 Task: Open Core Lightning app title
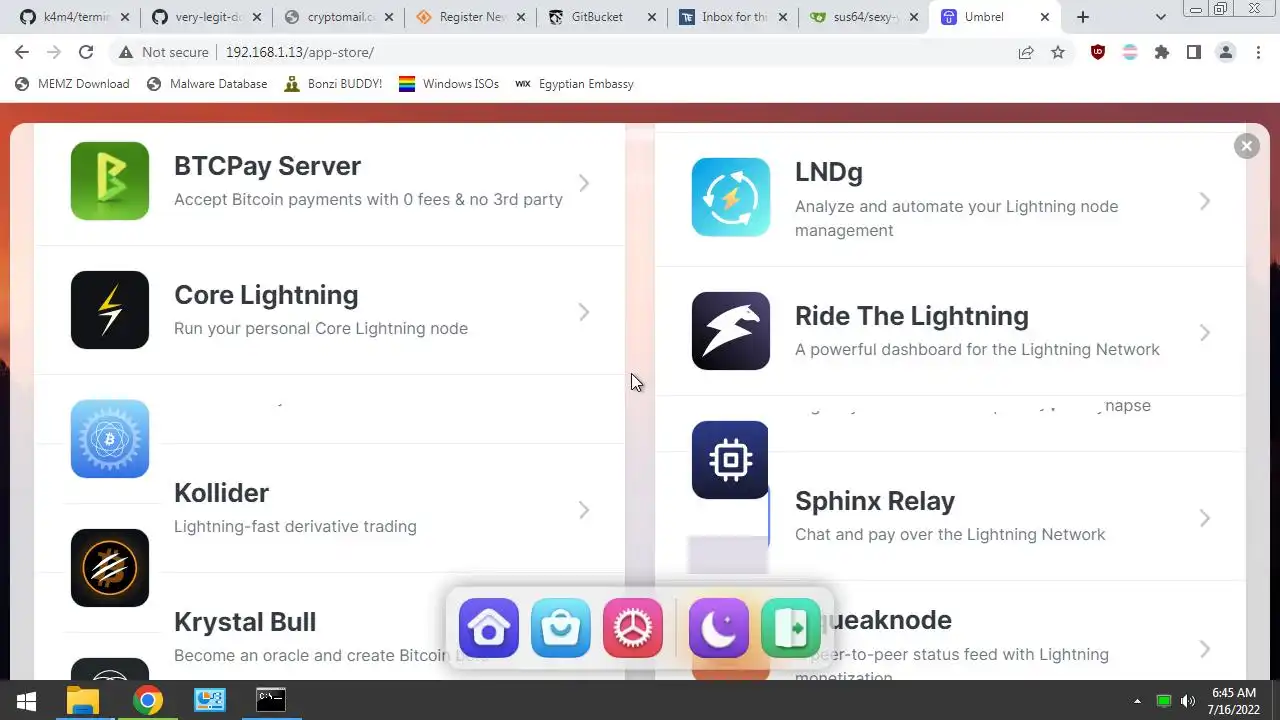tap(266, 295)
